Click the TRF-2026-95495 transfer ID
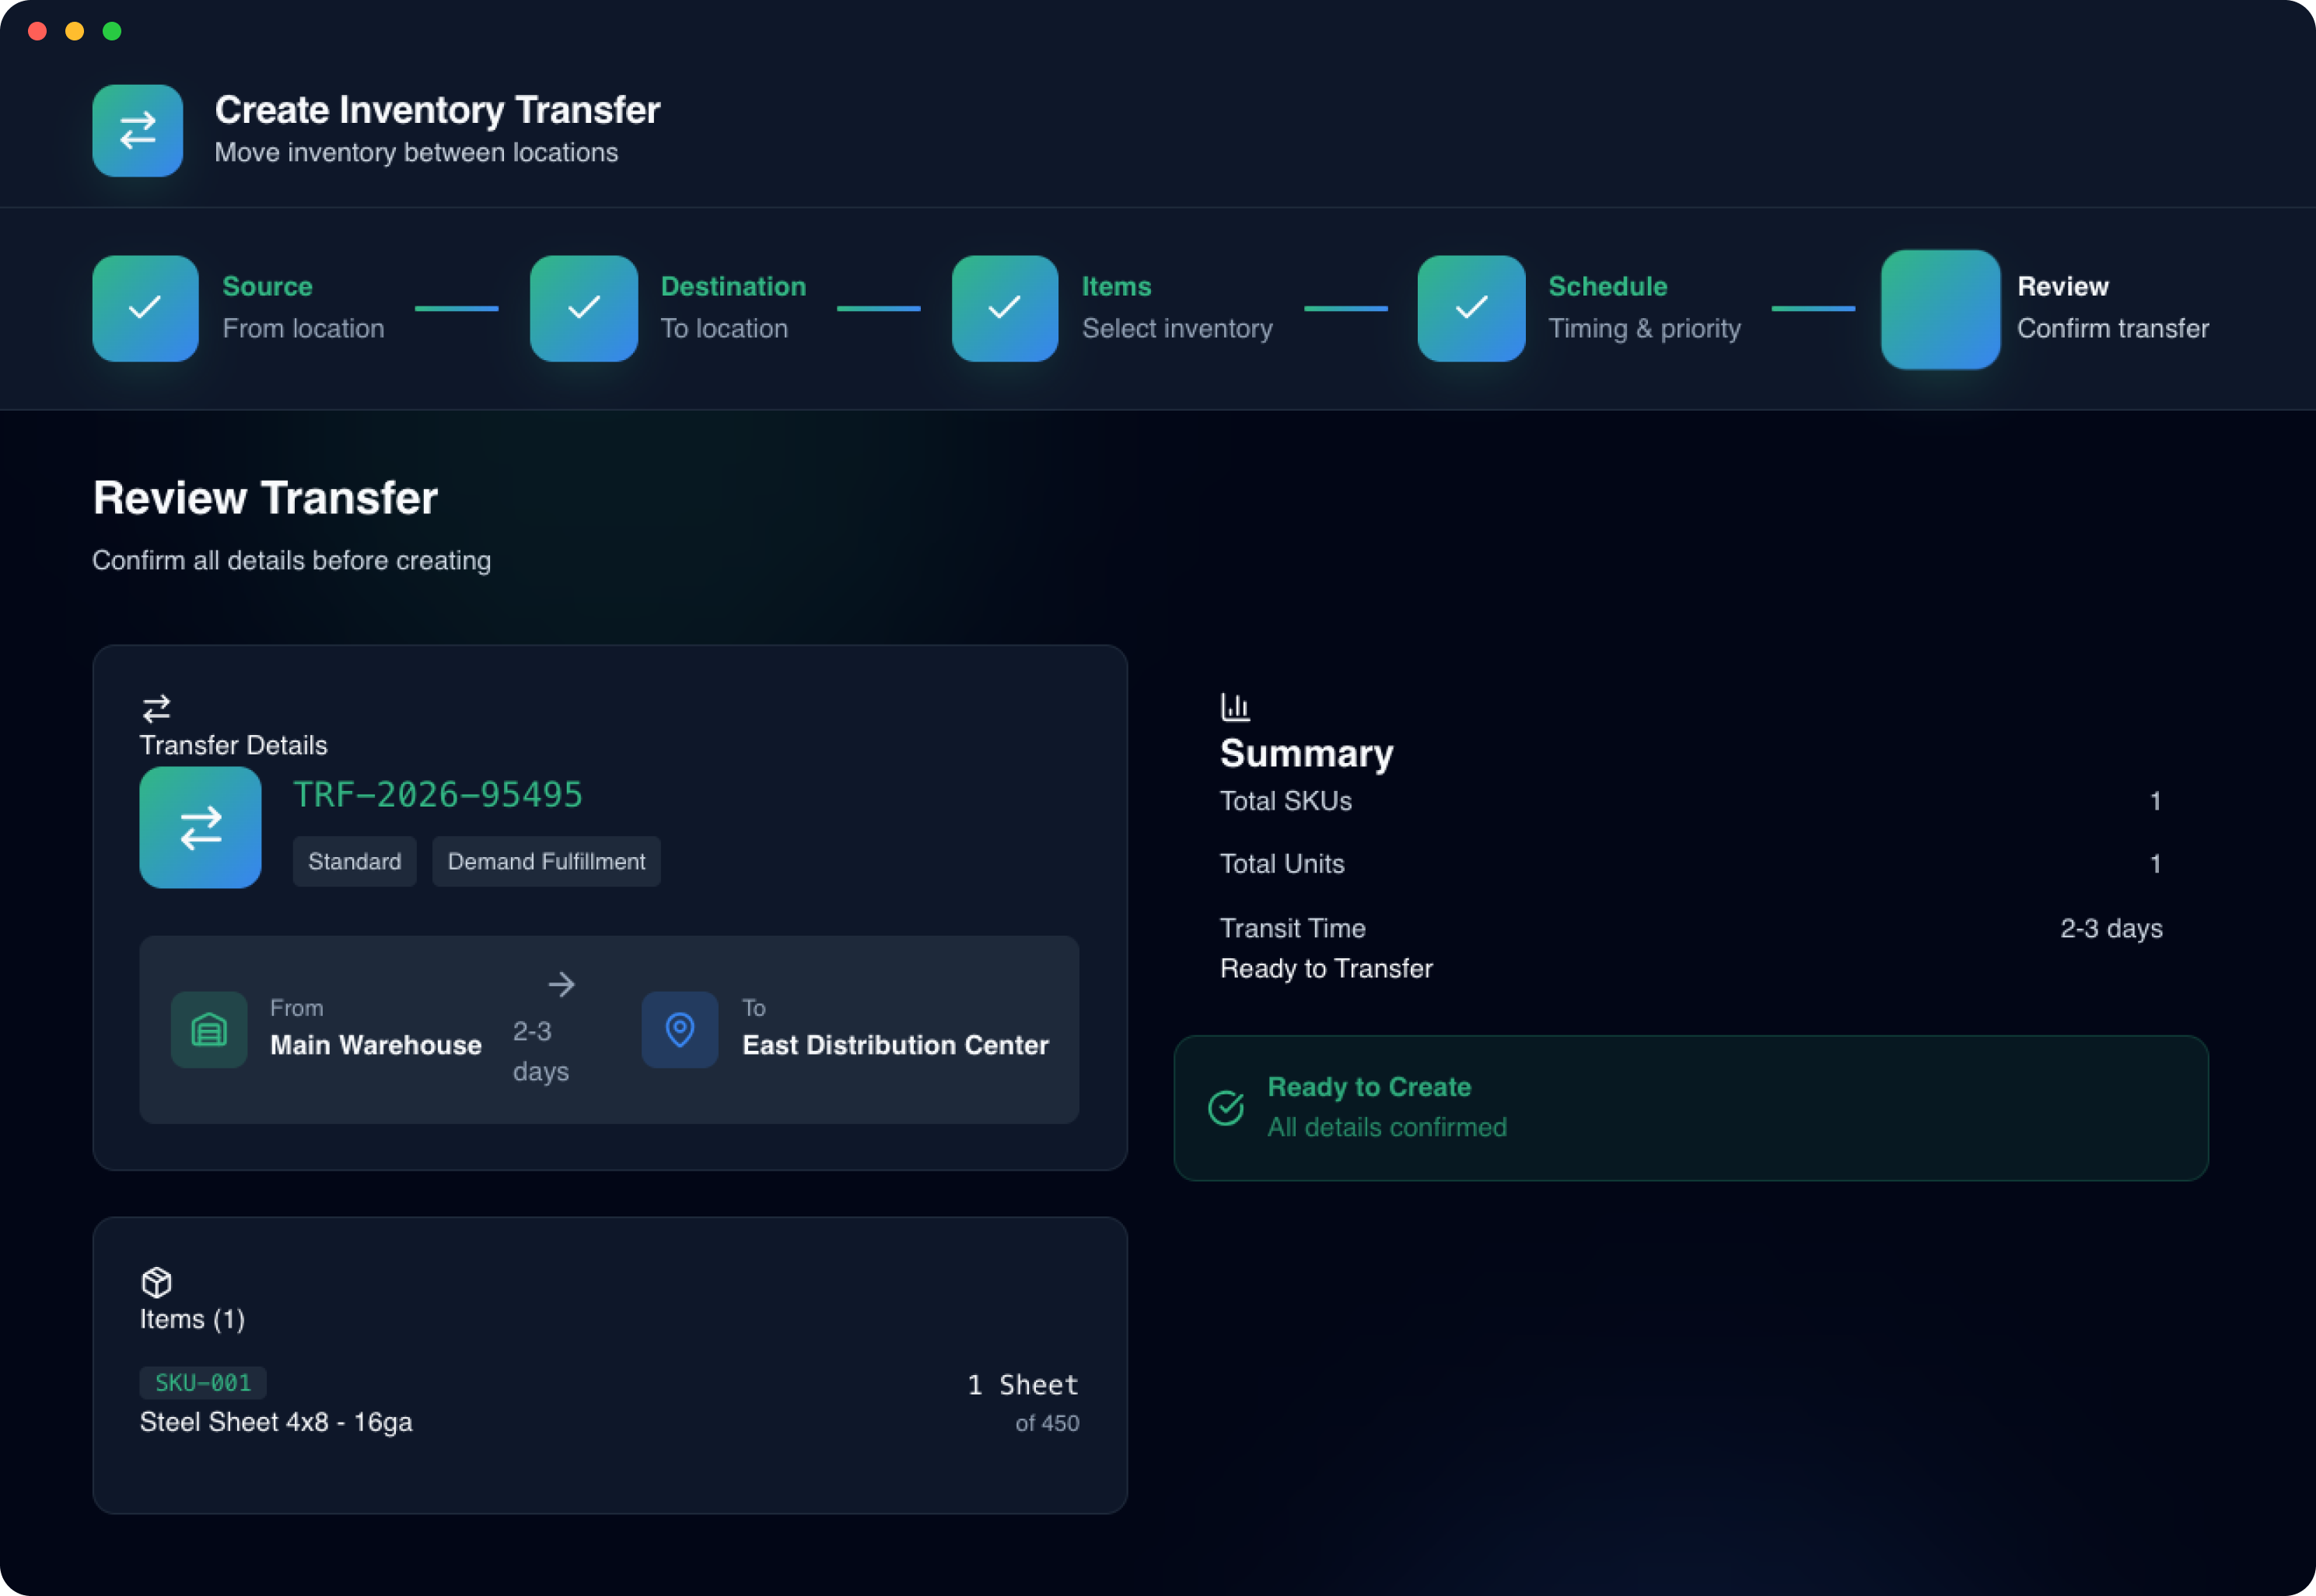The width and height of the screenshot is (2316, 1596). [x=437, y=795]
